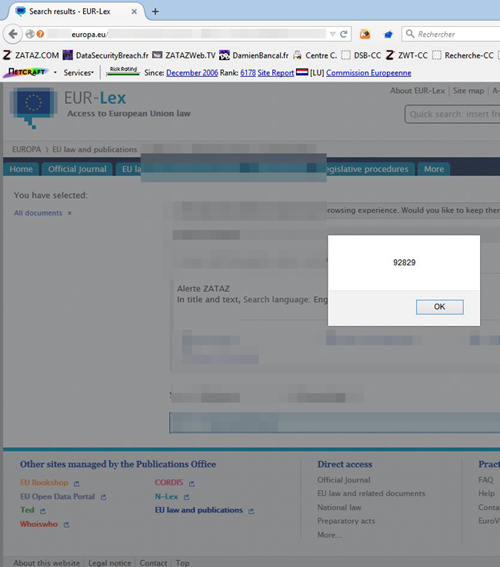Expand the Netcraft Services dropdown
Screen dimensions: 500x567
click(78, 73)
